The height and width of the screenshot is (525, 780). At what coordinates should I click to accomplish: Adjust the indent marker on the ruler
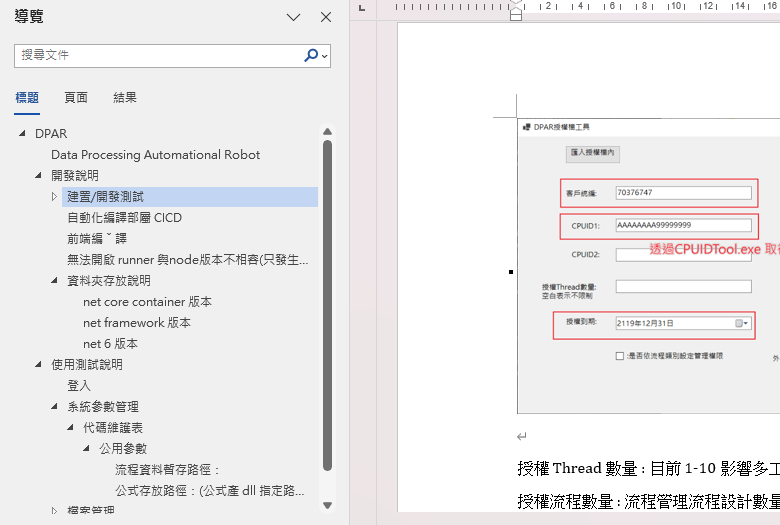516,10
